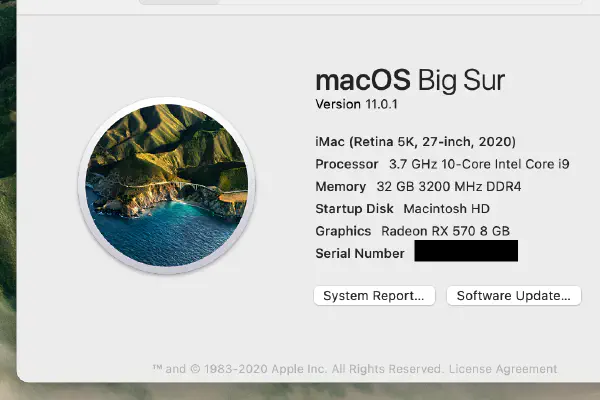This screenshot has width=600, height=400.
Task: Open the System Report window
Action: (x=374, y=296)
